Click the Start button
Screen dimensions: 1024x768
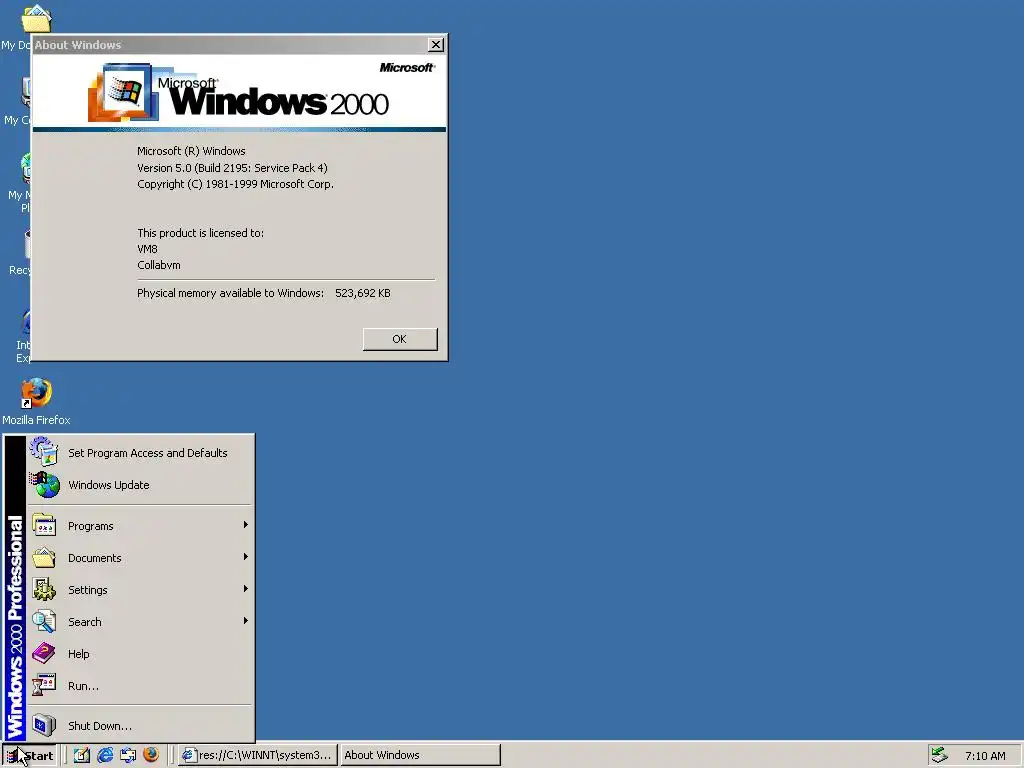click(x=30, y=756)
